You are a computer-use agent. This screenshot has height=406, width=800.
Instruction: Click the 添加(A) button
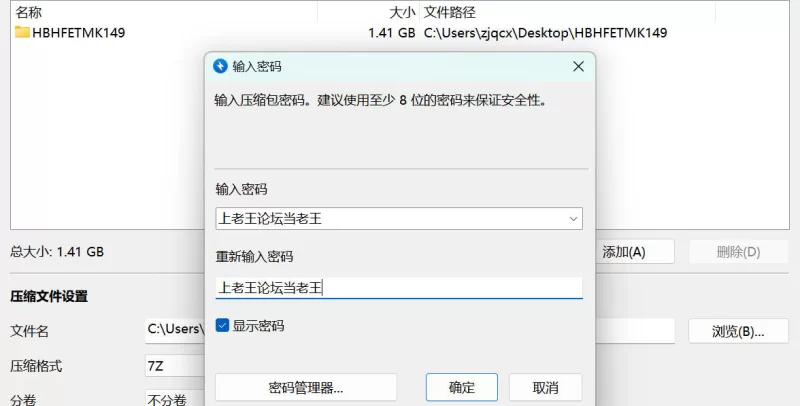[x=634, y=252]
